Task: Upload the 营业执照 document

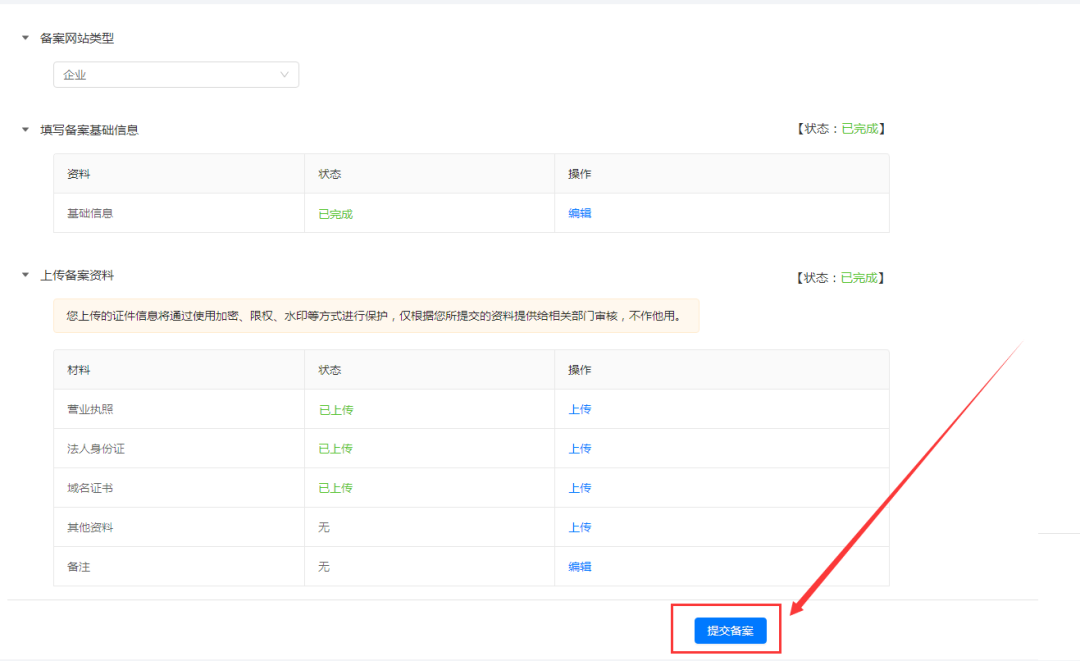Action: pos(580,409)
